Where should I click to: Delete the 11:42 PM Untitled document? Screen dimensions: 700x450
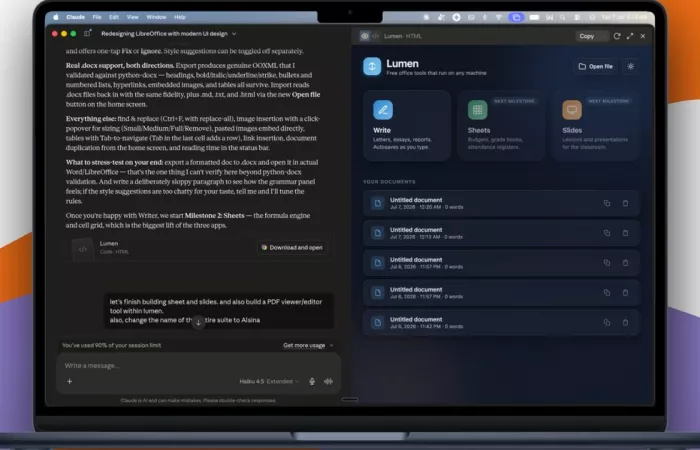(625, 322)
